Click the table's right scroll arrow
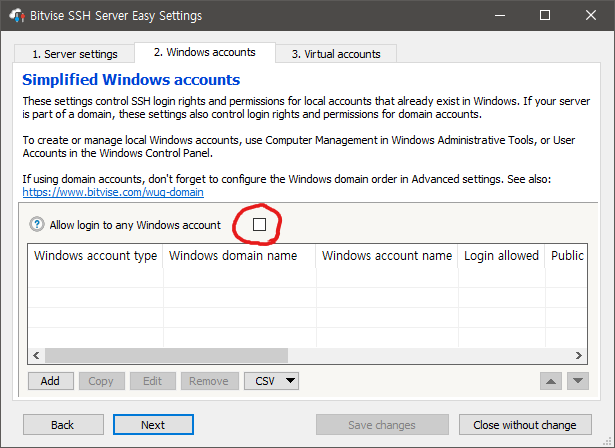 click(579, 355)
